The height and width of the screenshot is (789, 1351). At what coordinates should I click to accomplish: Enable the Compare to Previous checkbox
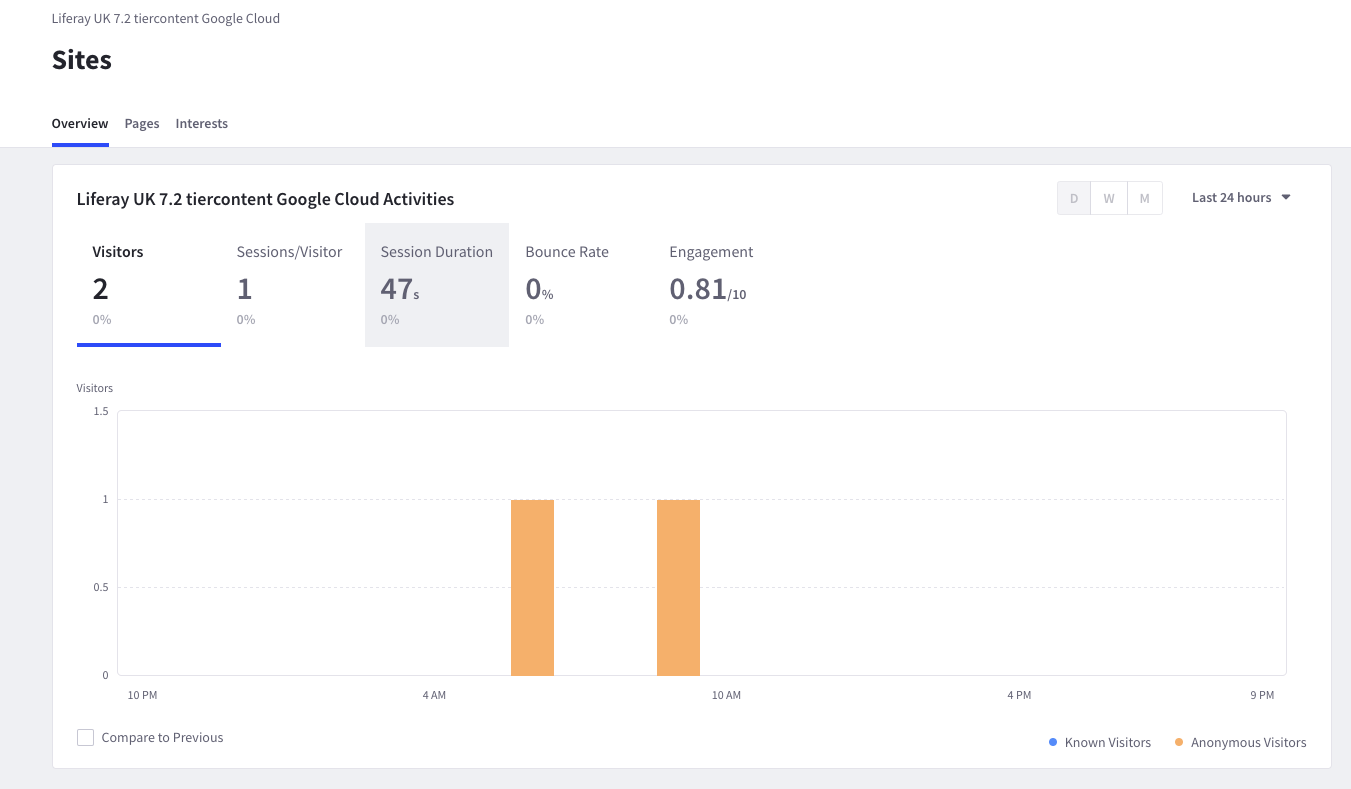point(86,738)
